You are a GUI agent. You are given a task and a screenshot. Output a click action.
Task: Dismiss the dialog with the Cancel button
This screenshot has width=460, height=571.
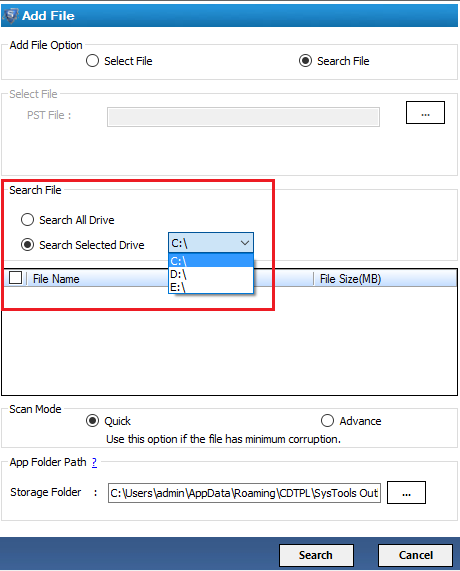tap(415, 555)
